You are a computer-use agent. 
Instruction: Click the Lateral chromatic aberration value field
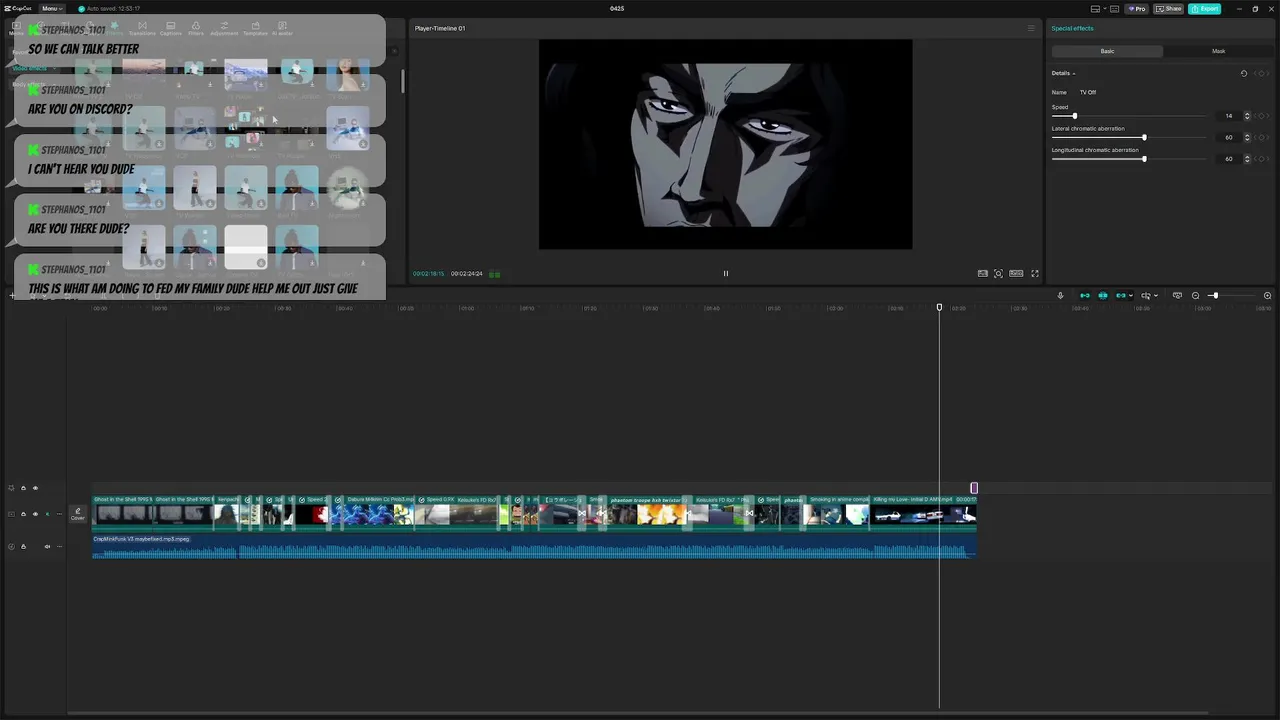pos(1227,137)
